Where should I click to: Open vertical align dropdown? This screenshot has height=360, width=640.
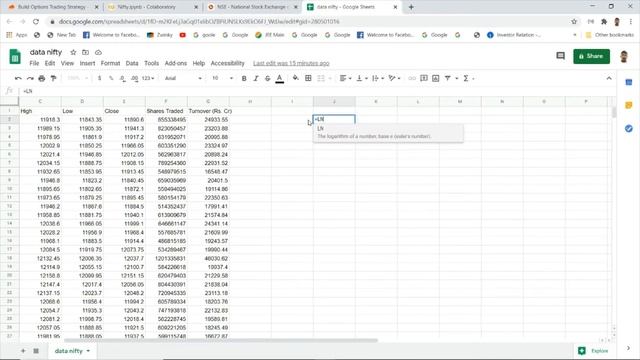click(362, 78)
